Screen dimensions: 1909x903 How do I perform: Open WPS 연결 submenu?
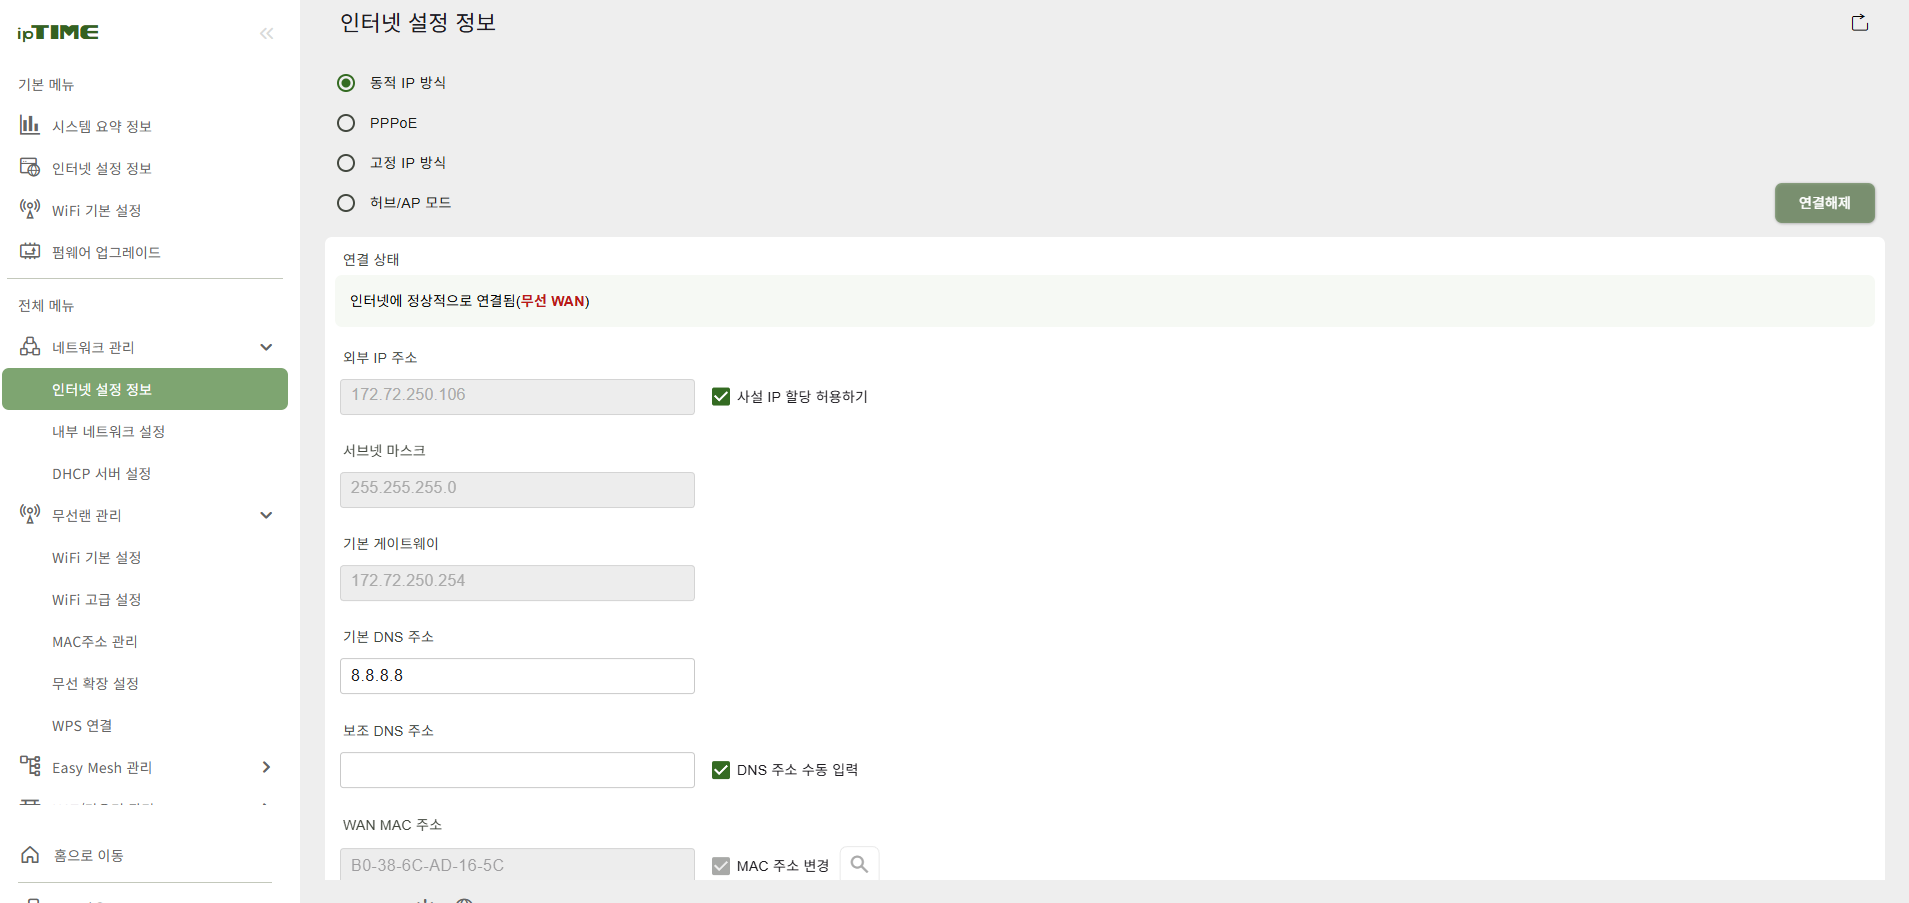pos(82,725)
